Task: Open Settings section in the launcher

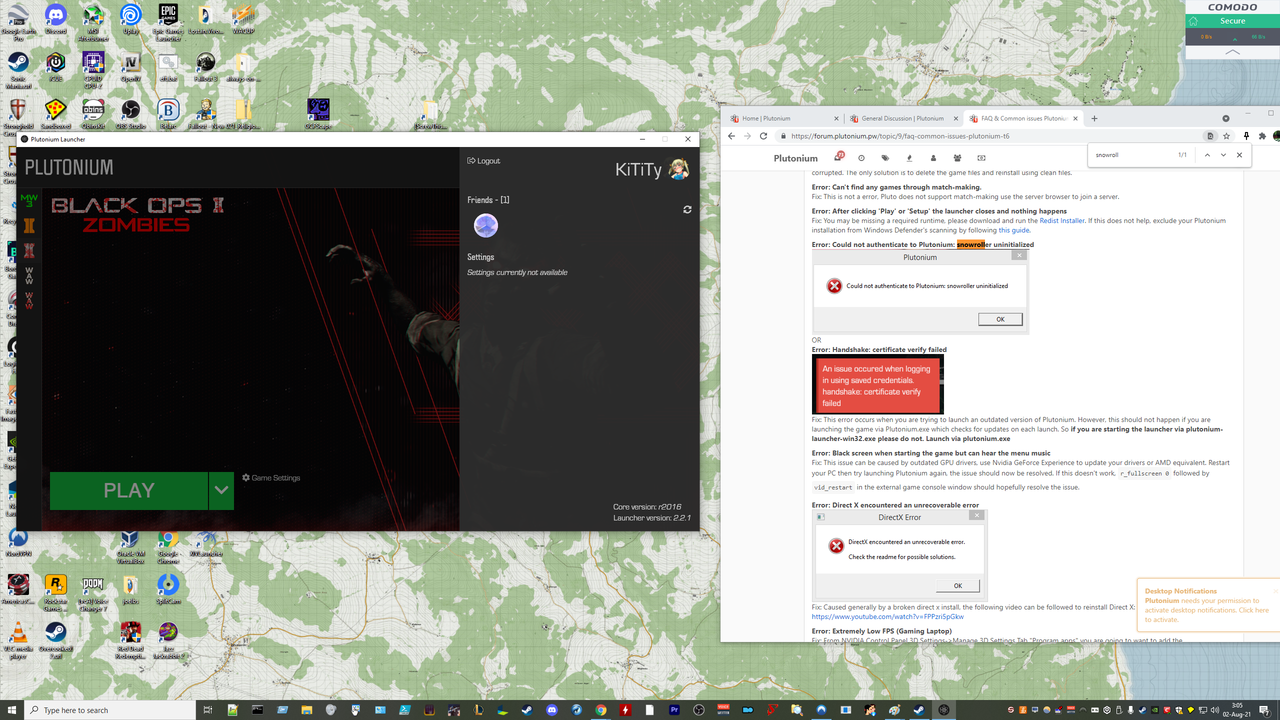Action: coord(481,257)
